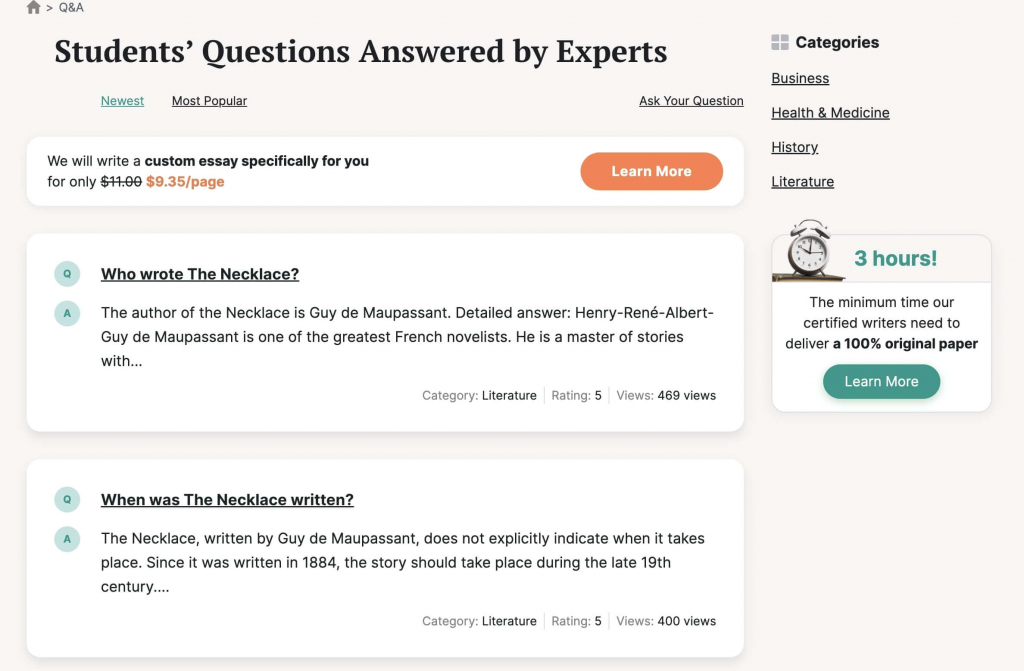Open the Business category

800,78
